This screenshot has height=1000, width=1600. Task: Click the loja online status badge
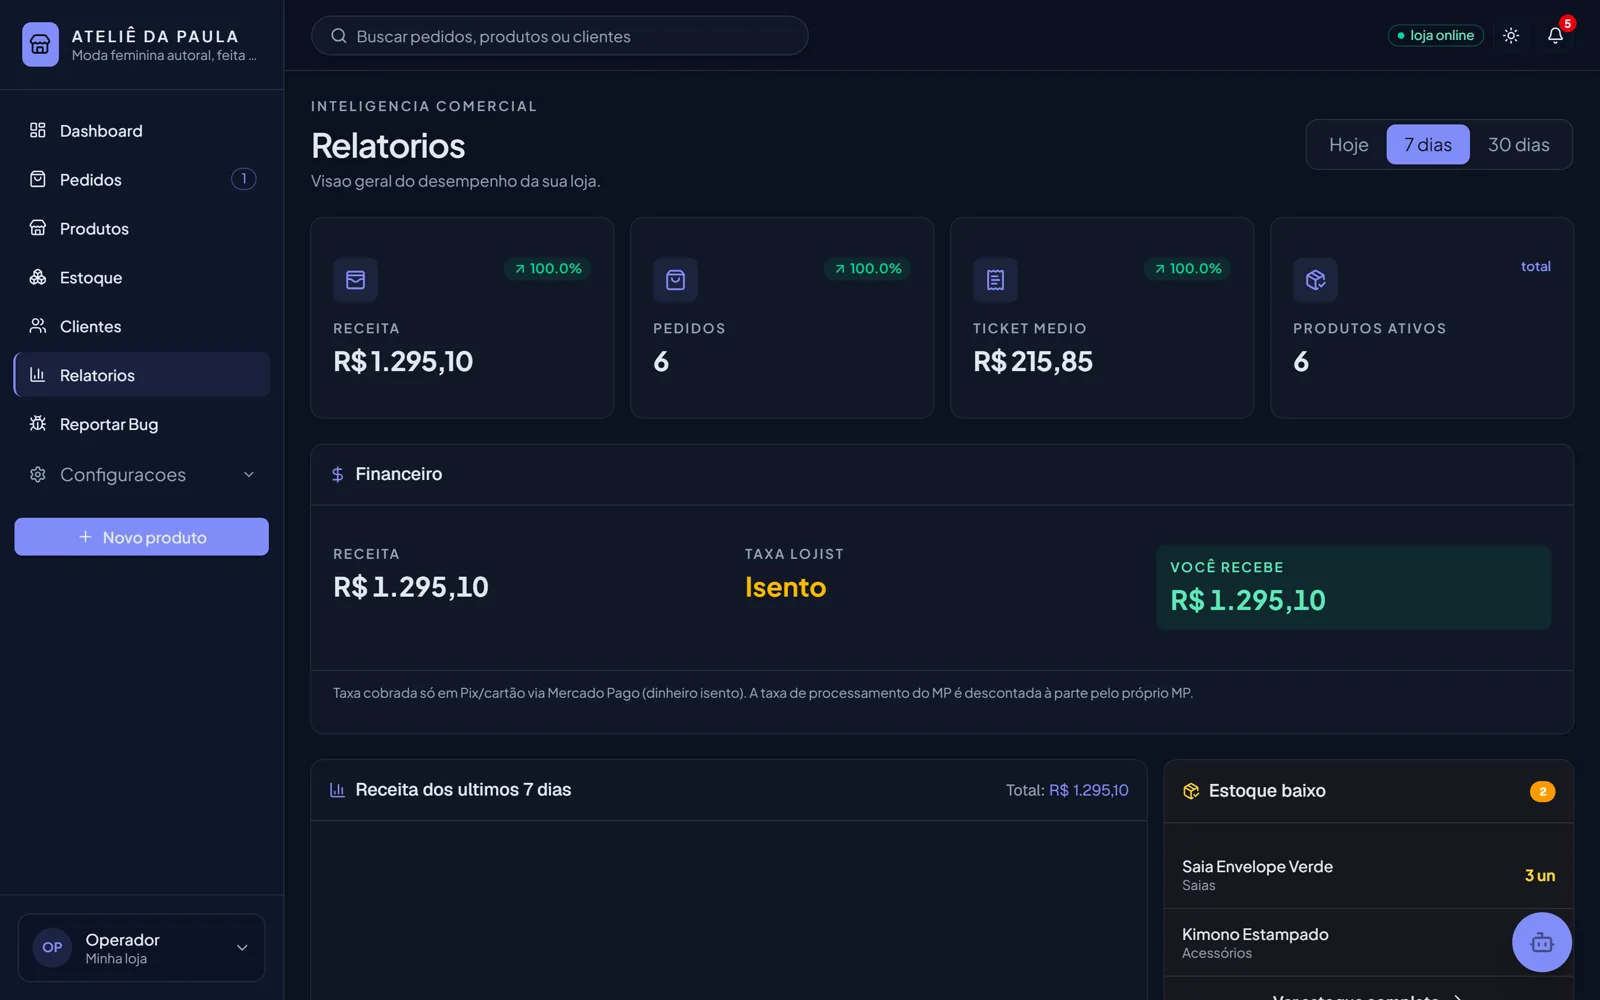pyautogui.click(x=1435, y=36)
